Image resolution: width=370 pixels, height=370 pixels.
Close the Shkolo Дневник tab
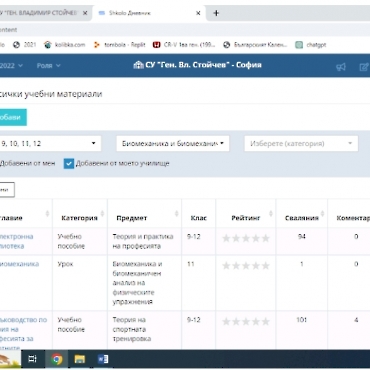(198, 13)
